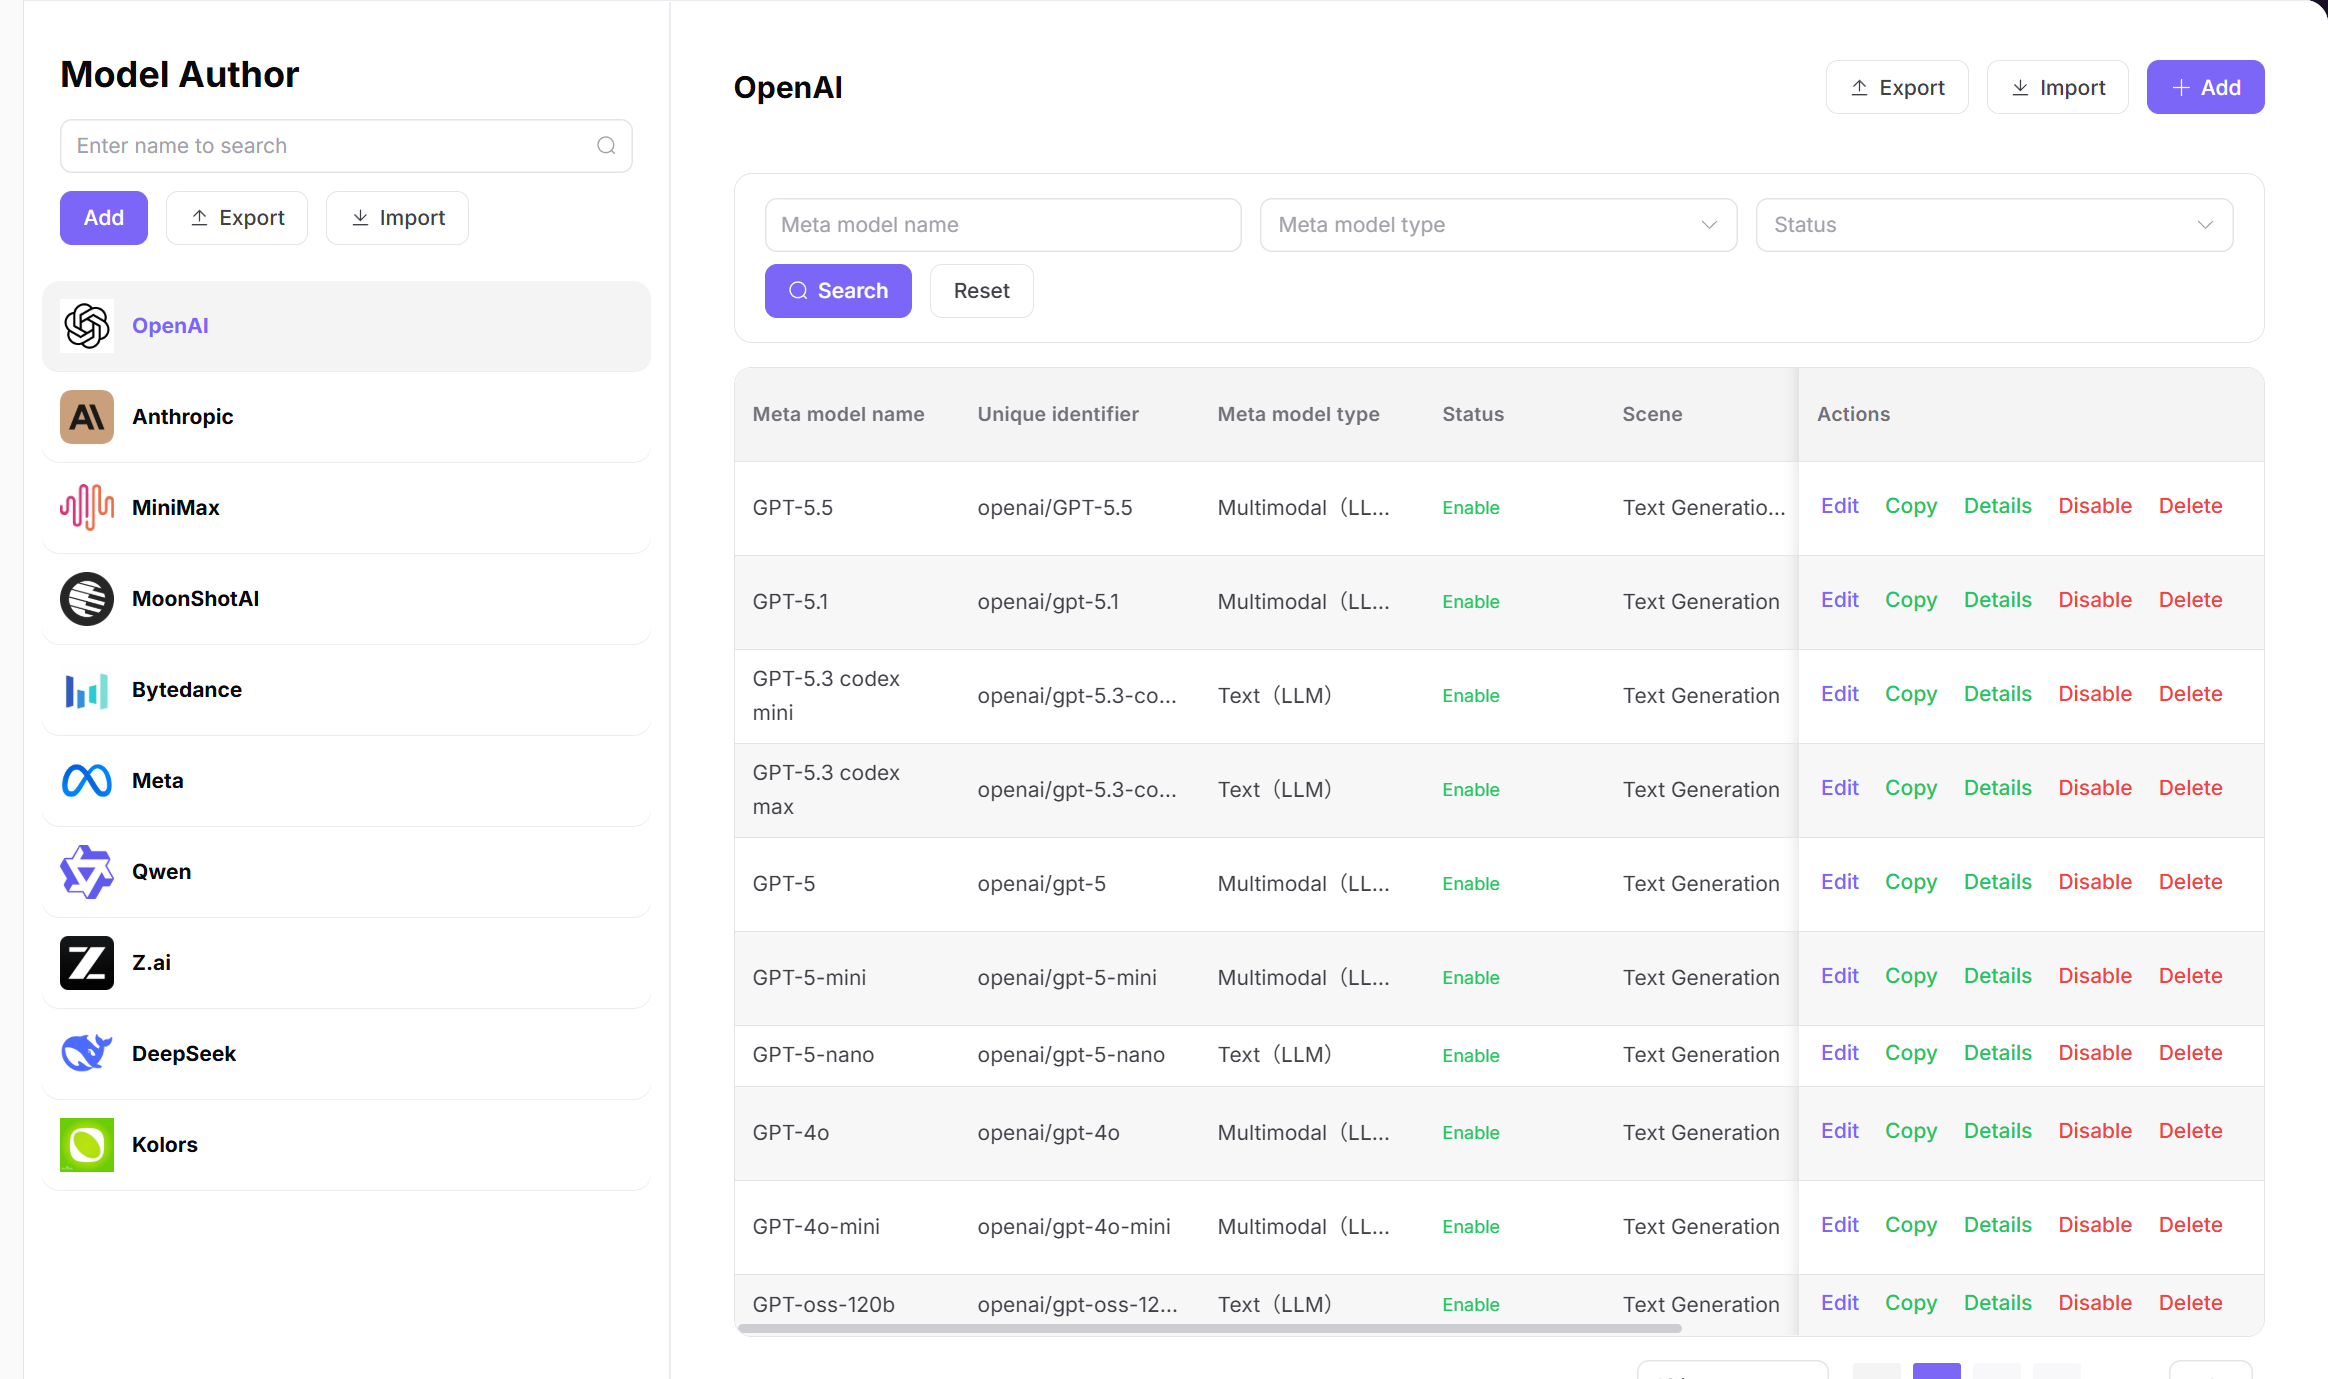2328x1379 pixels.
Task: Click the MiniMax waveform logo icon
Action: pyautogui.click(x=87, y=508)
